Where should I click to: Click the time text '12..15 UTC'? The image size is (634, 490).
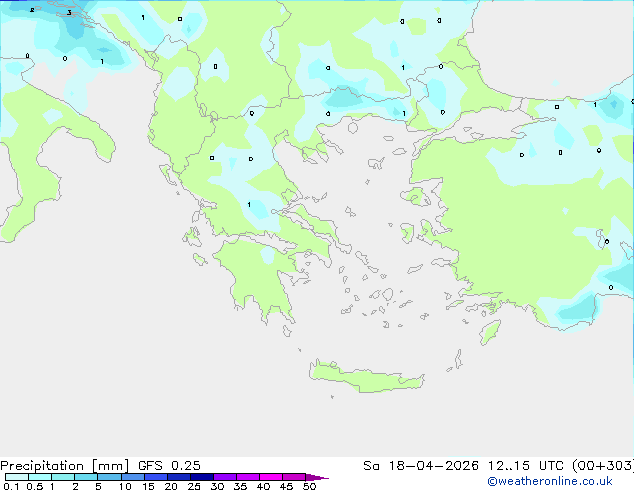point(526,466)
